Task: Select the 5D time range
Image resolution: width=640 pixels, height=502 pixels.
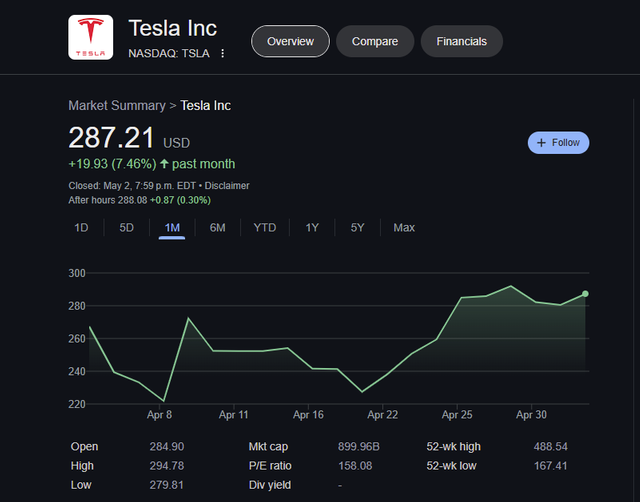Action: coord(127,227)
